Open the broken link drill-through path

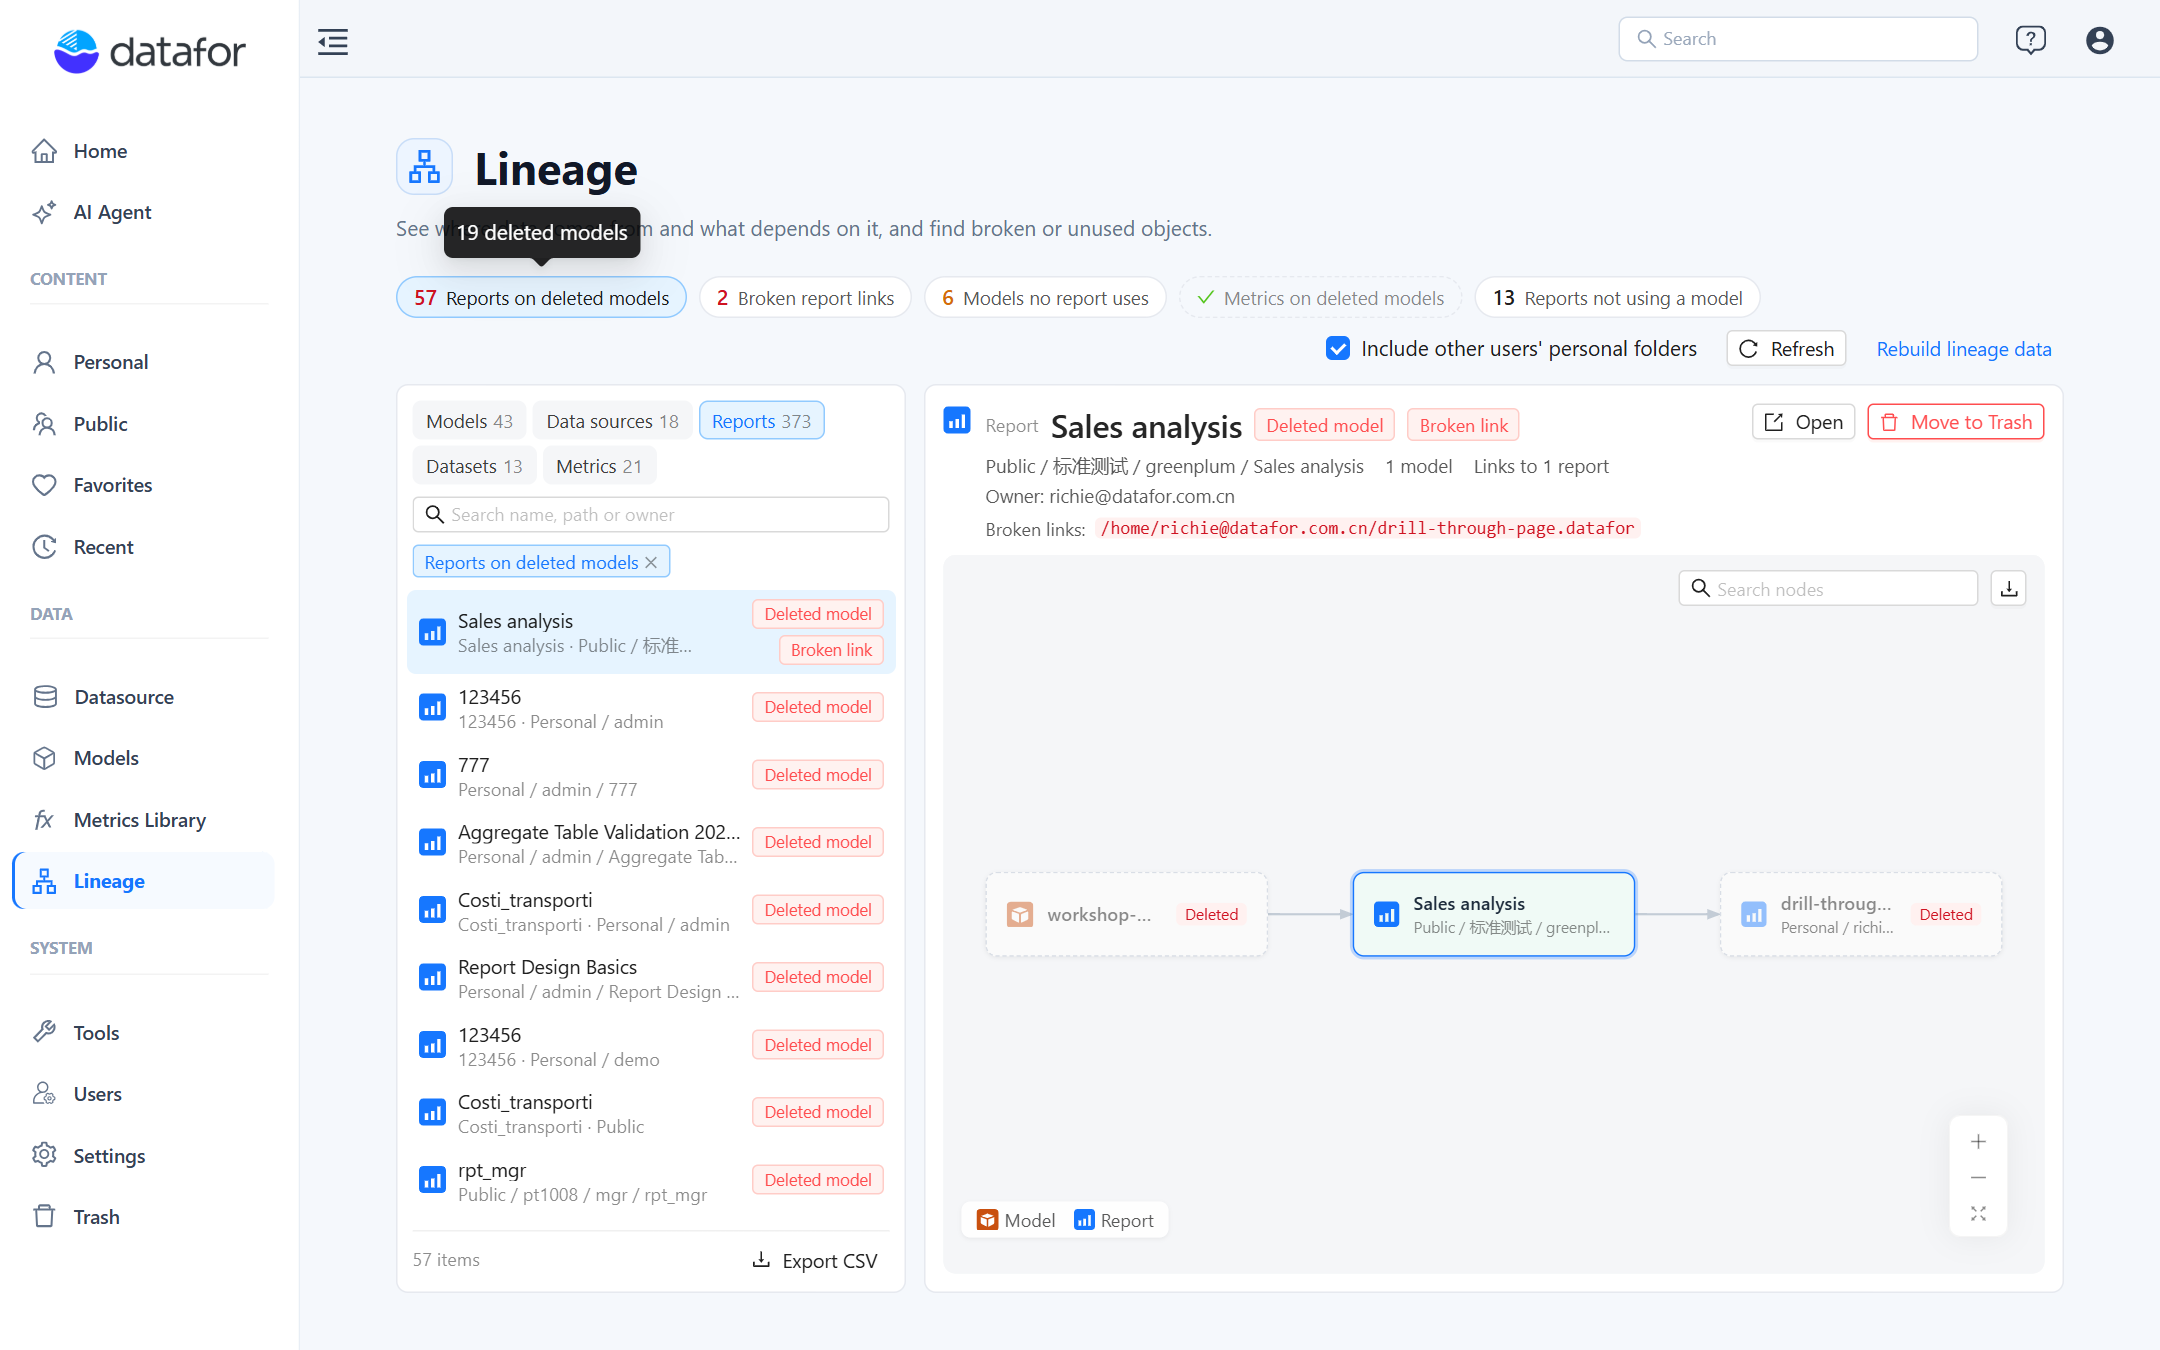1367,528
